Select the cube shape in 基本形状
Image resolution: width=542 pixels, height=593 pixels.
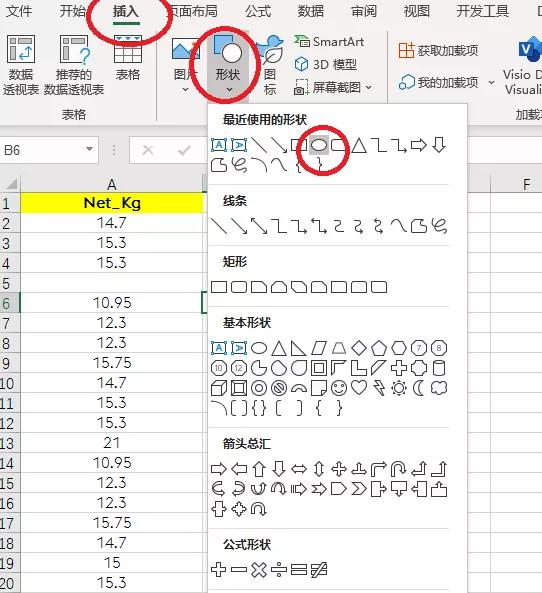coord(219,388)
